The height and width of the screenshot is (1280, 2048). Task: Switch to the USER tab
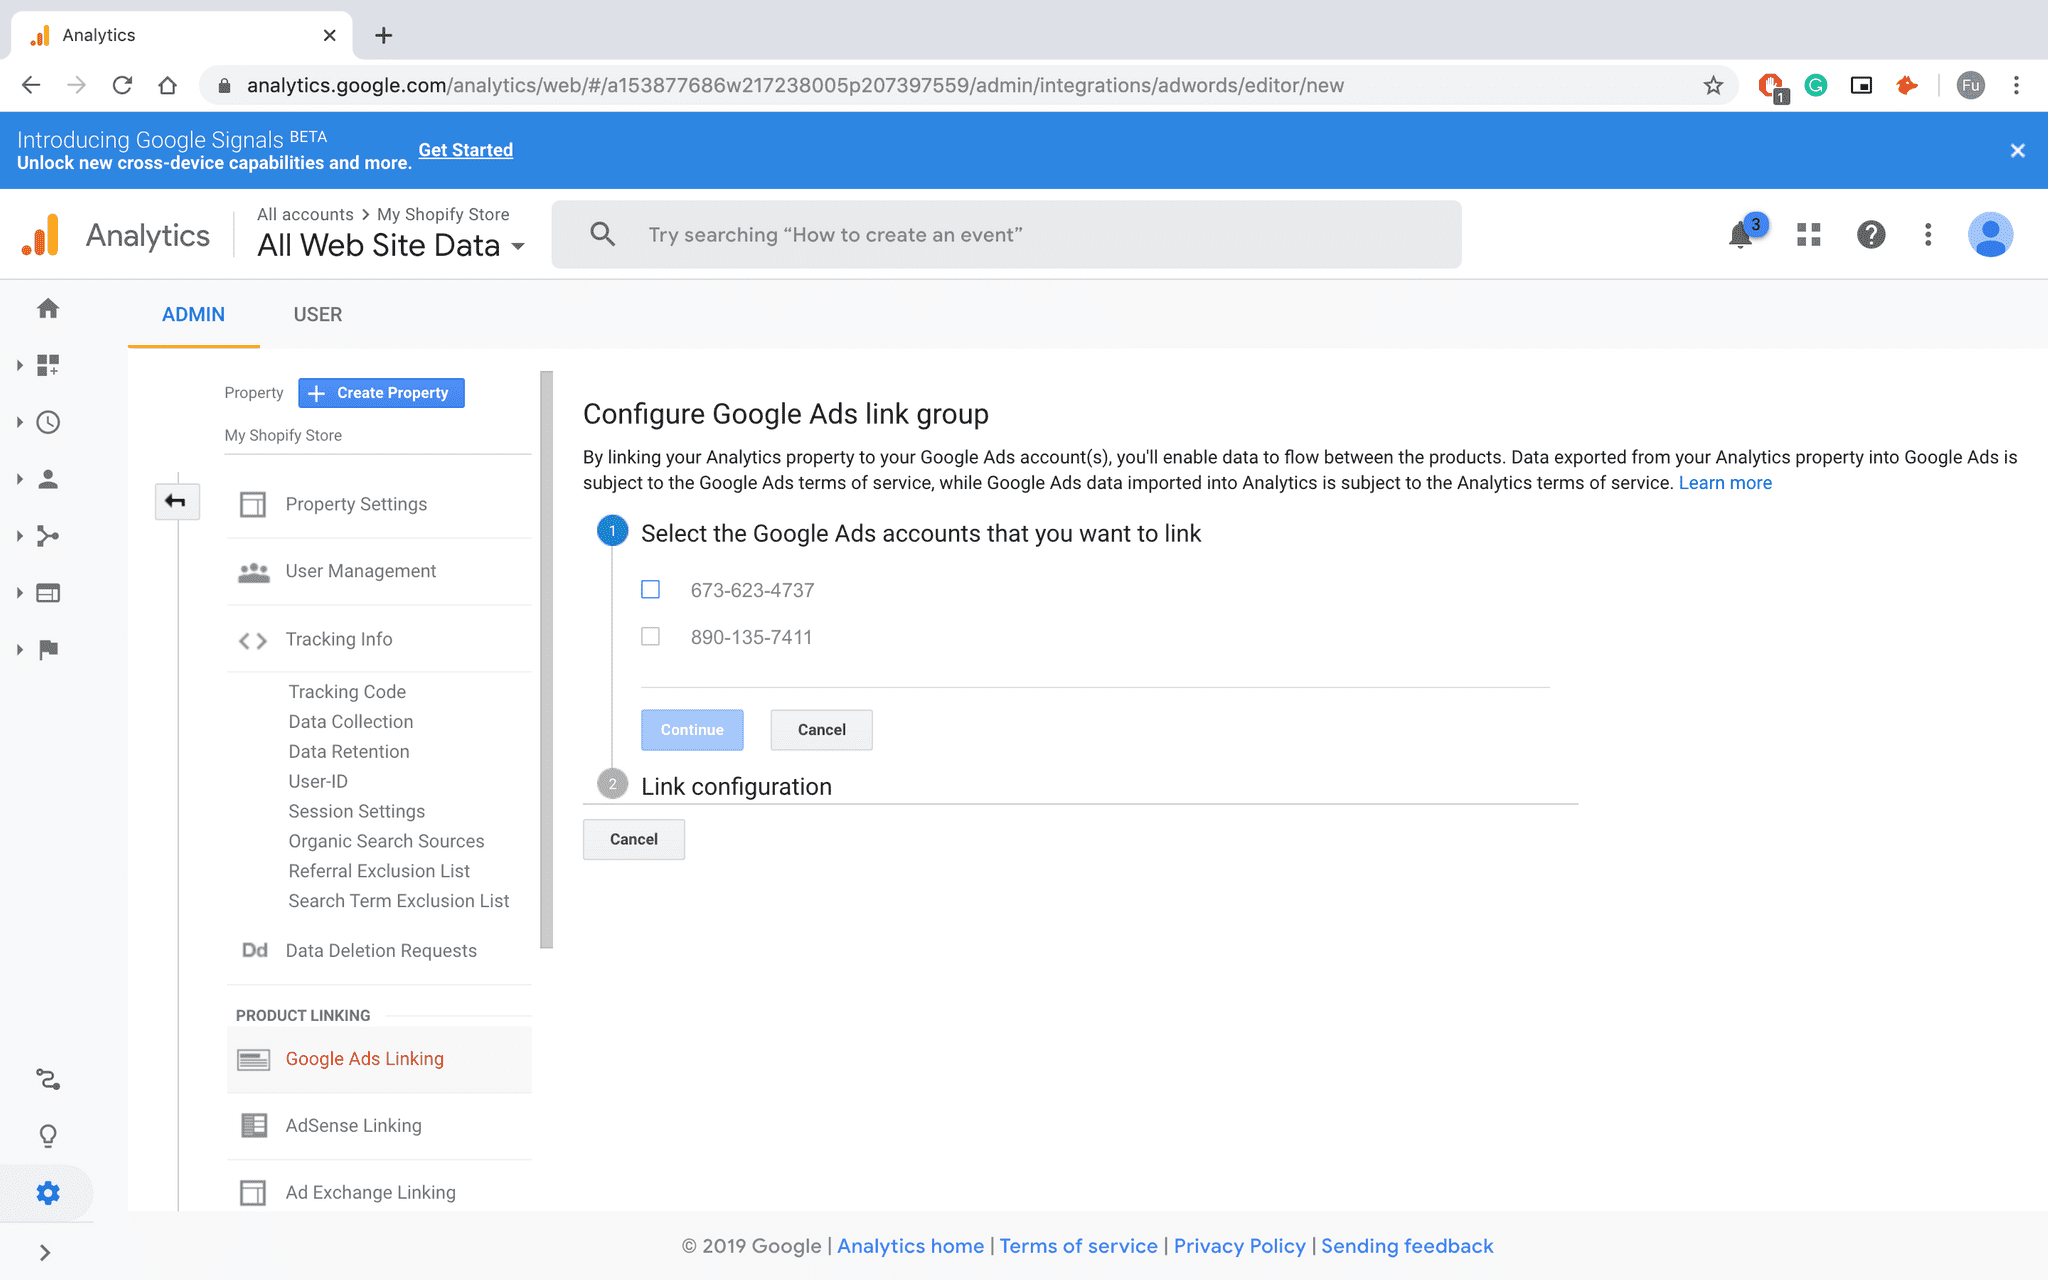[317, 314]
